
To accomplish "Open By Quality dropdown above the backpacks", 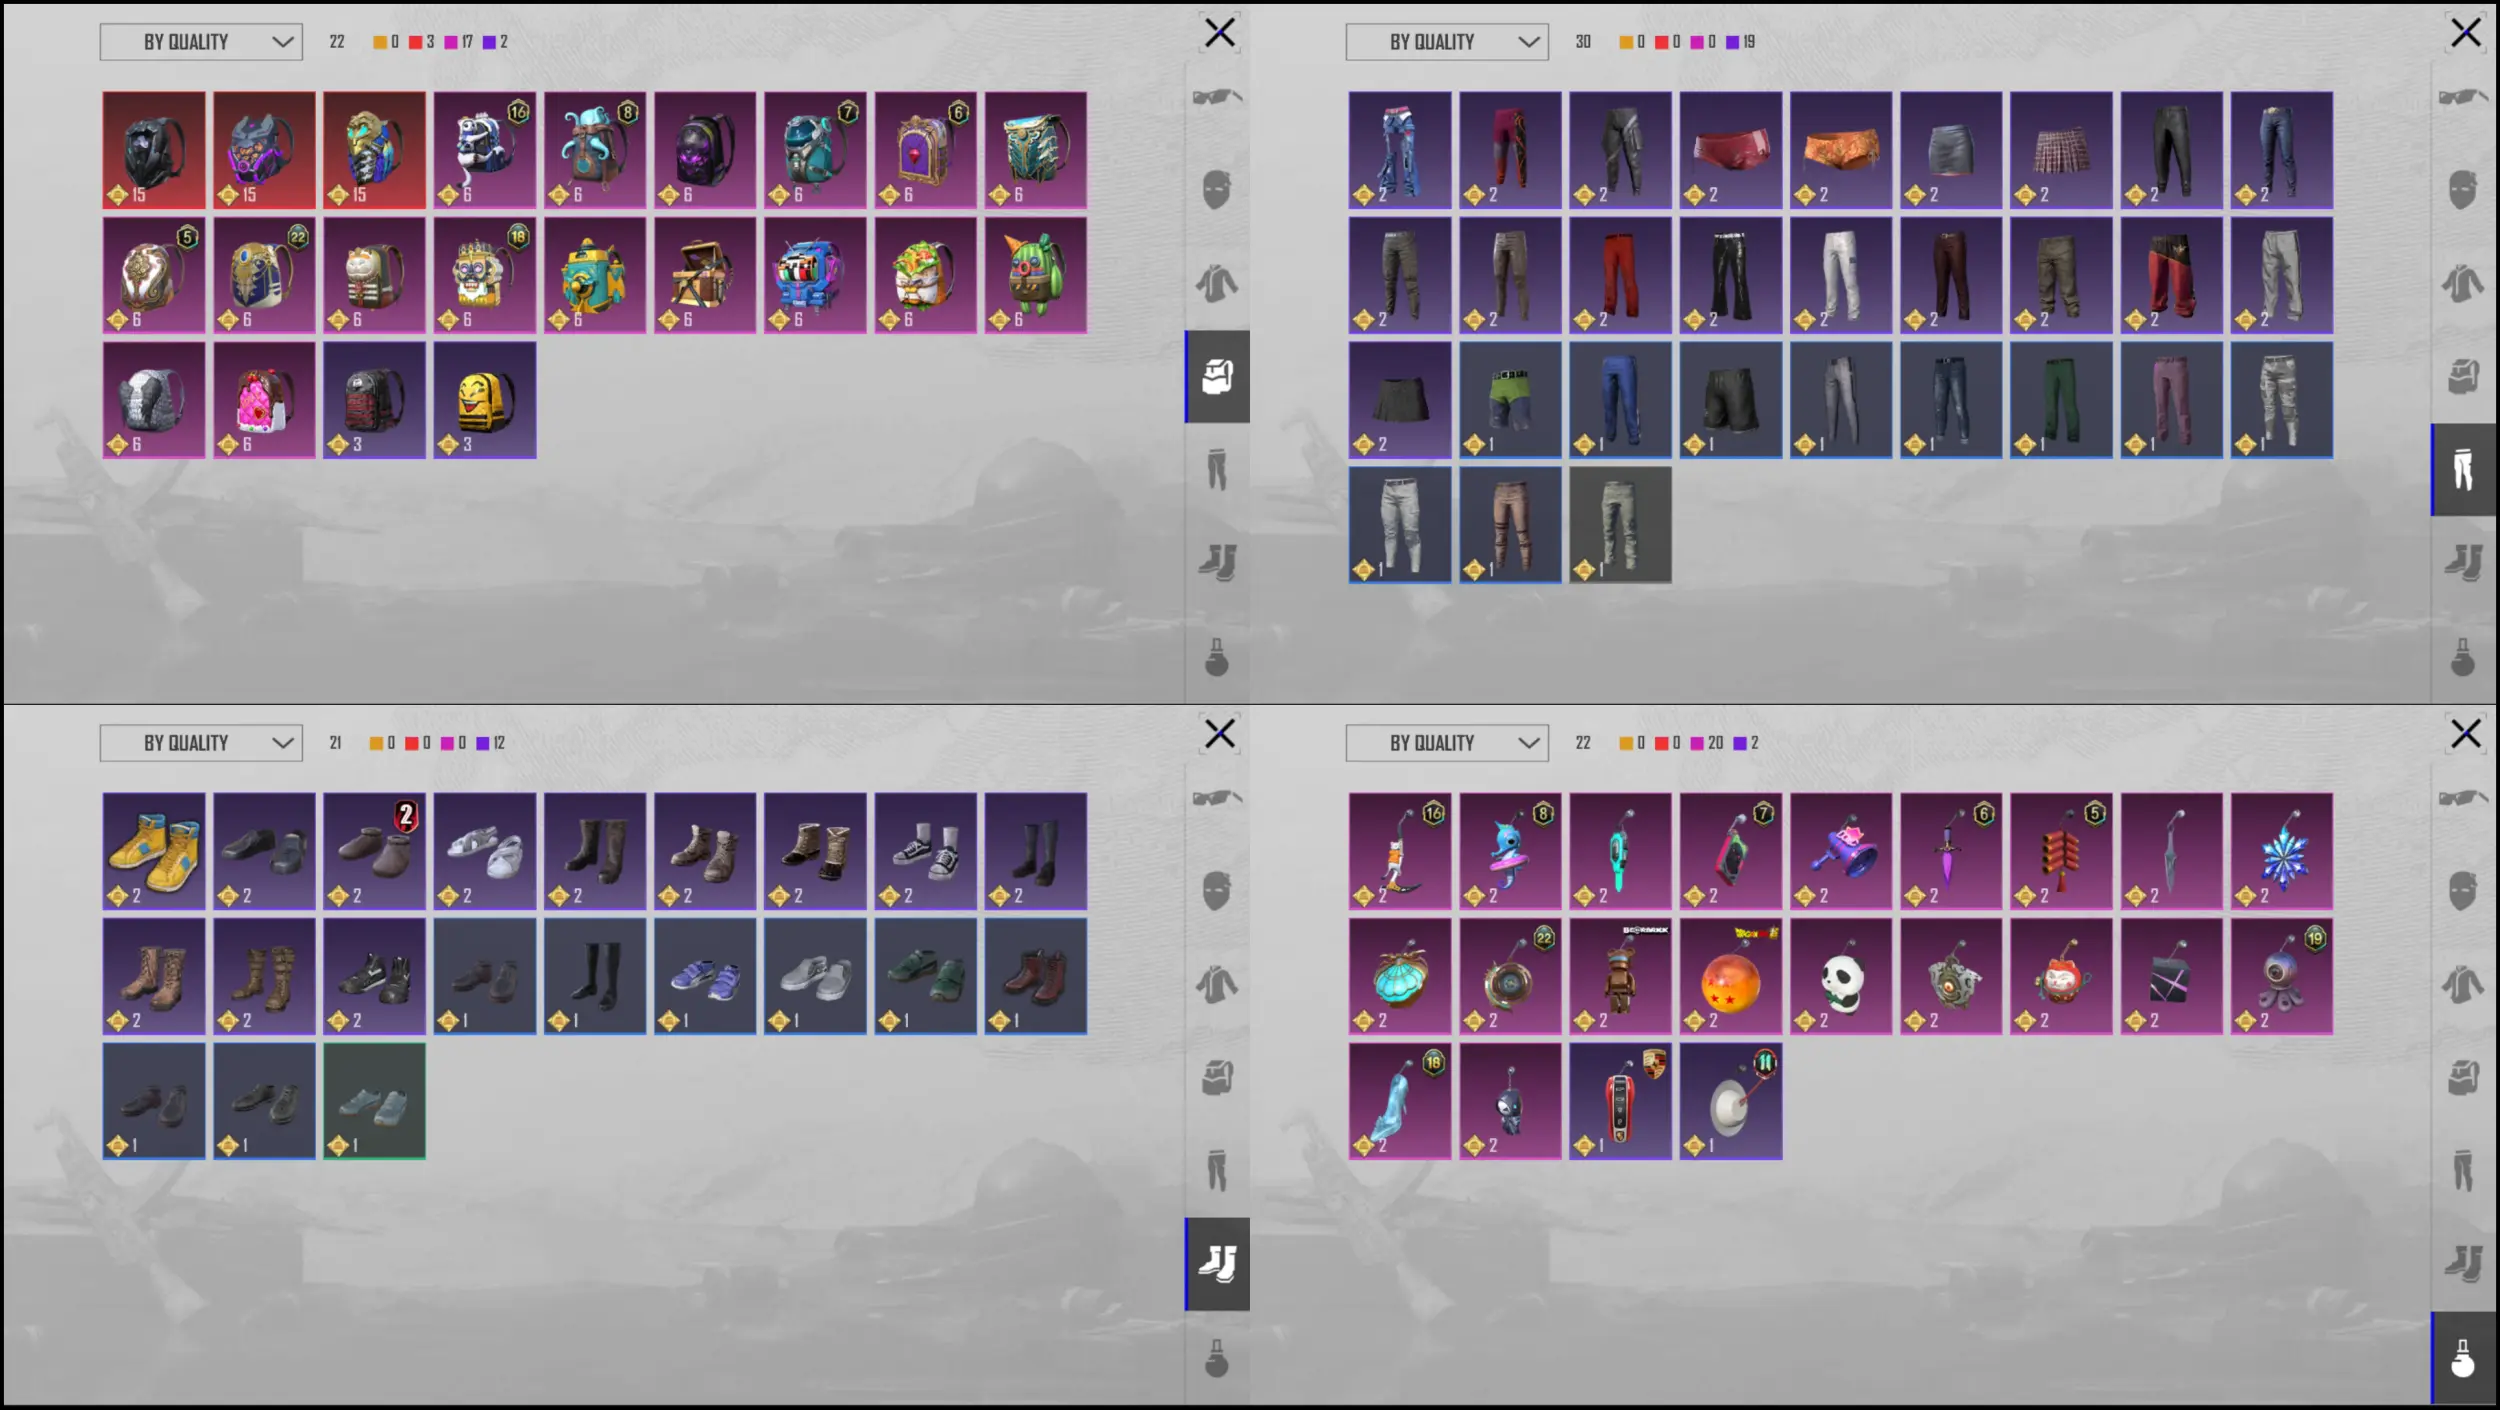I will click(201, 42).
